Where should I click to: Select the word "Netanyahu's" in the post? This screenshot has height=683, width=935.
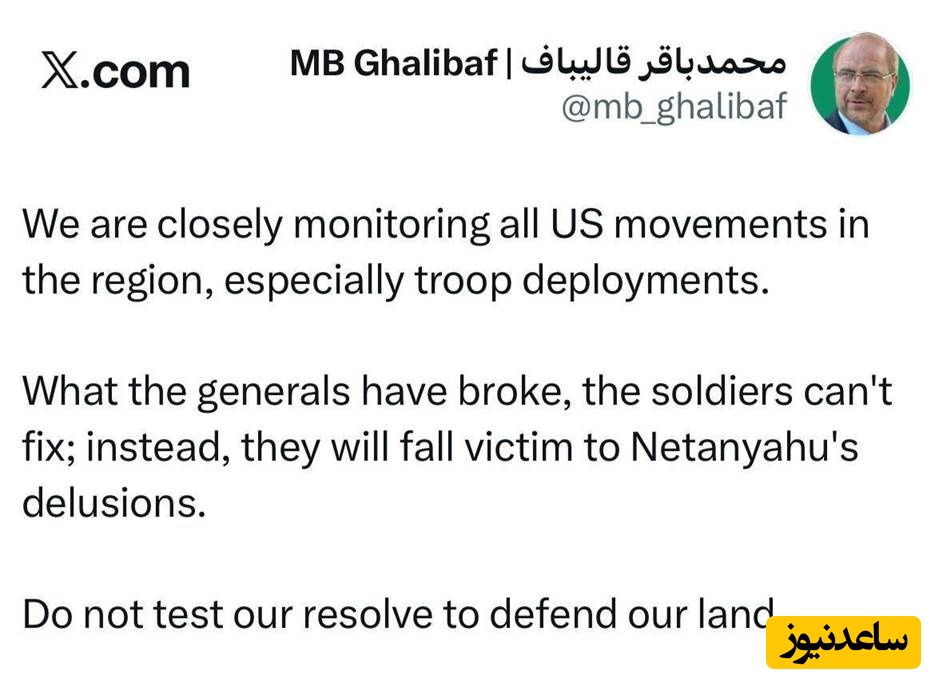click(x=744, y=447)
